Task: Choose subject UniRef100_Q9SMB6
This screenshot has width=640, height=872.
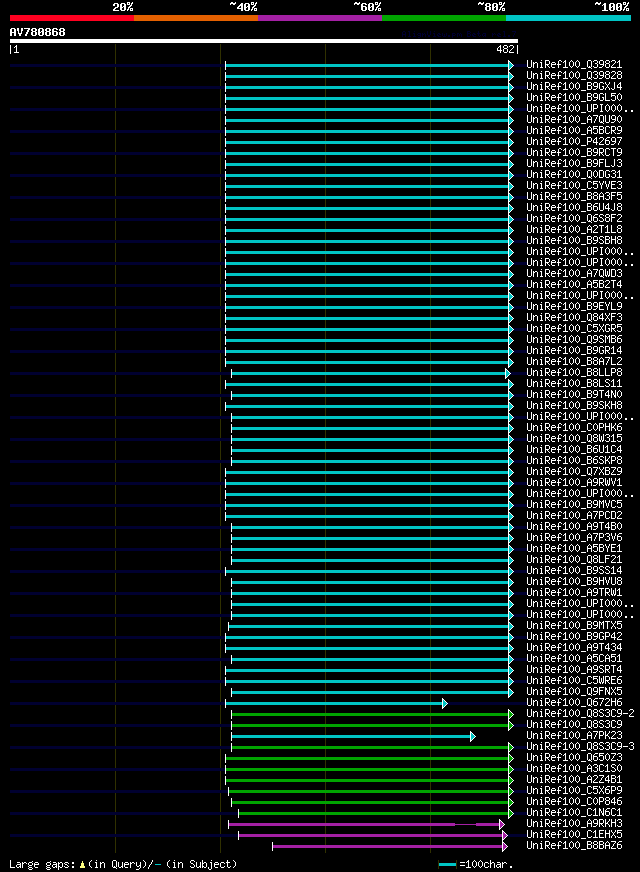Action: click(574, 339)
